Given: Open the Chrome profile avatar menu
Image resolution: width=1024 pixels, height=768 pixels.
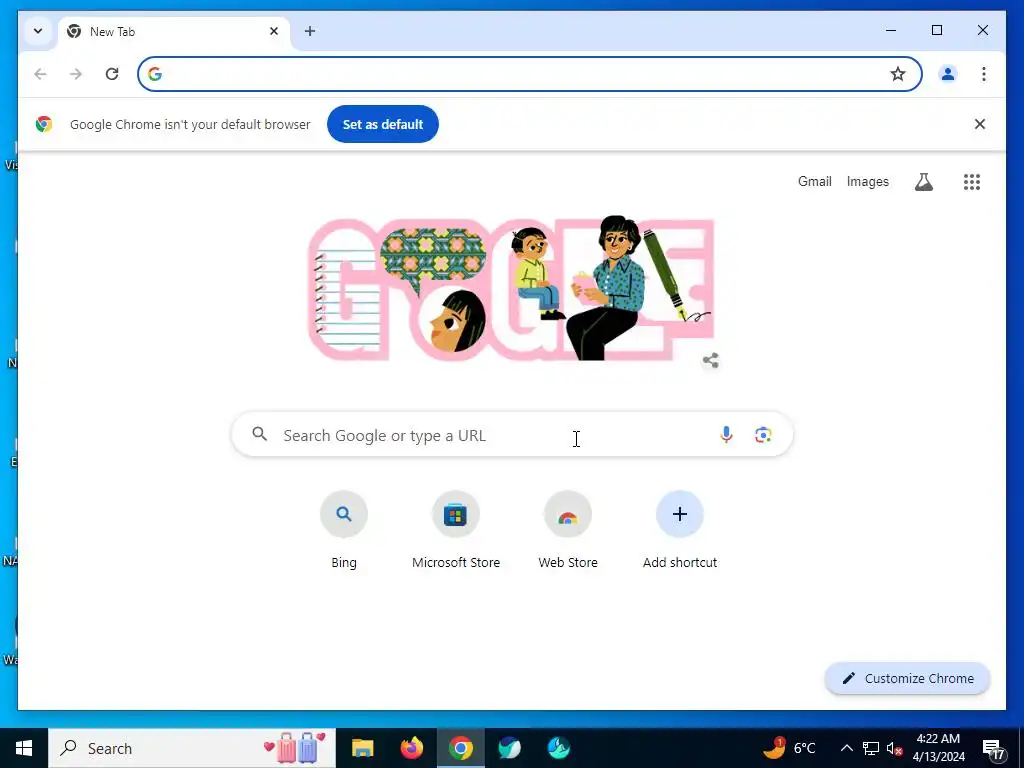Looking at the screenshot, I should click(948, 74).
